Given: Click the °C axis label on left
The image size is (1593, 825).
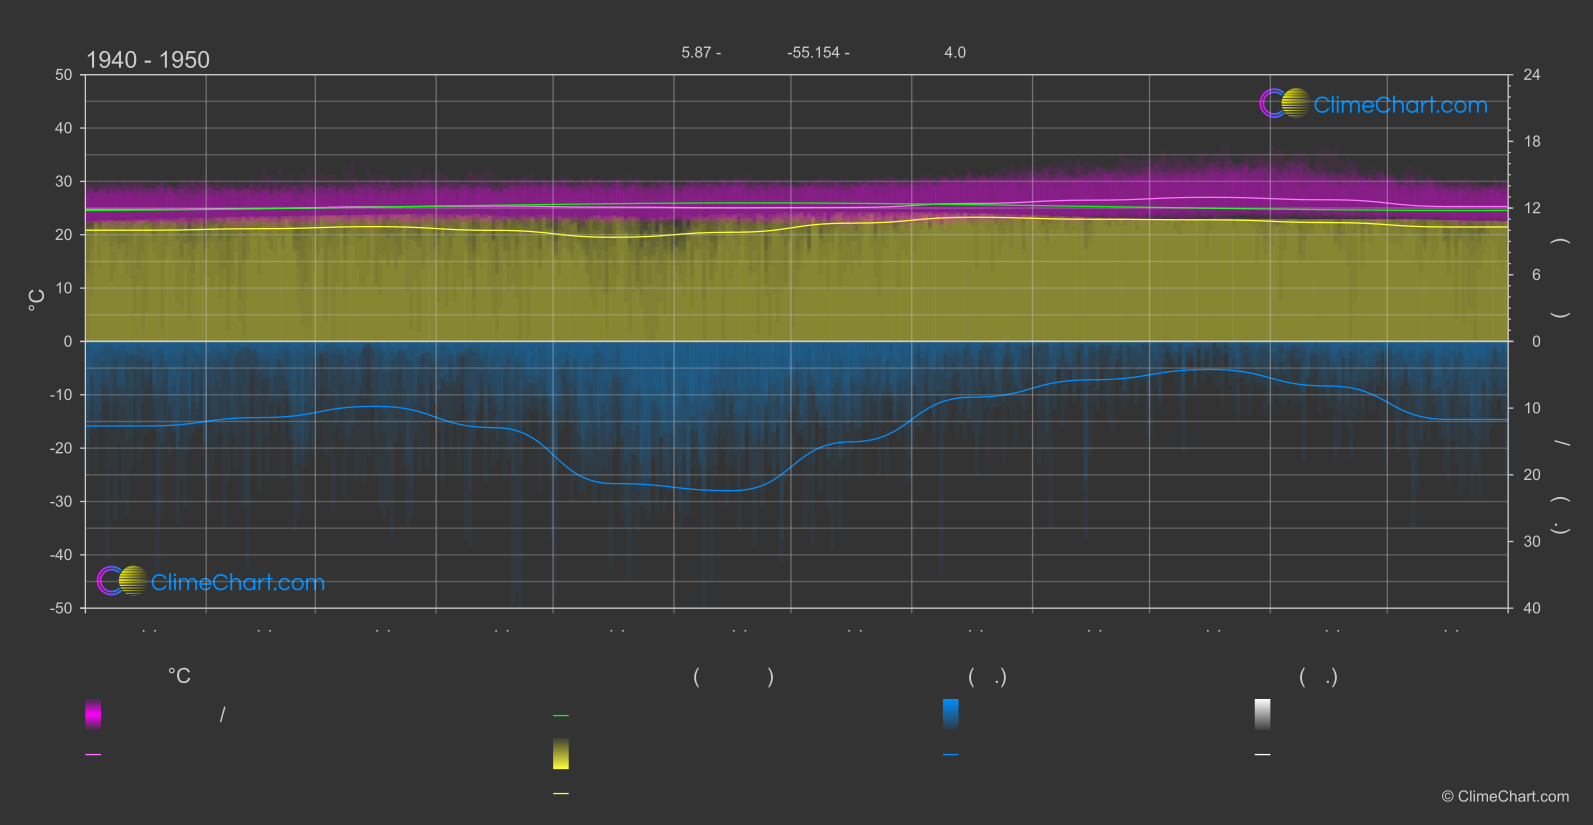Looking at the screenshot, I should pos(36,300).
